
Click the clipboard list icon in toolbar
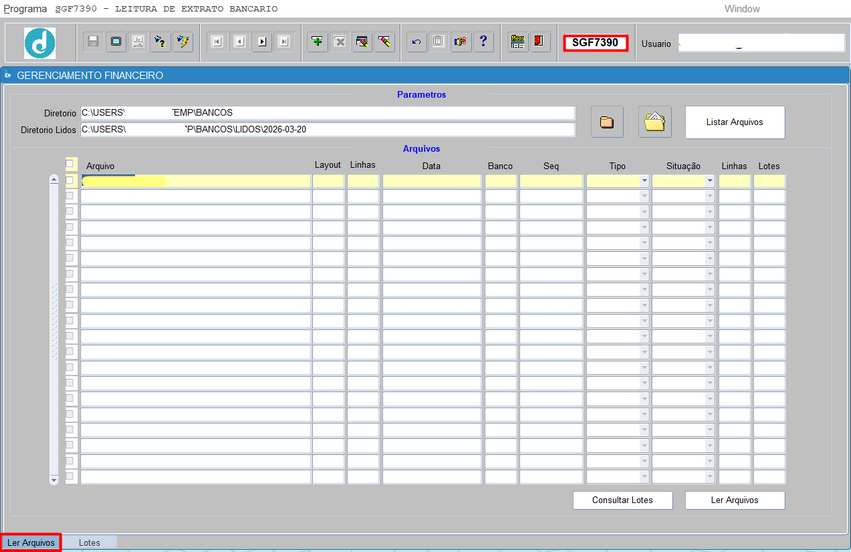pos(439,42)
